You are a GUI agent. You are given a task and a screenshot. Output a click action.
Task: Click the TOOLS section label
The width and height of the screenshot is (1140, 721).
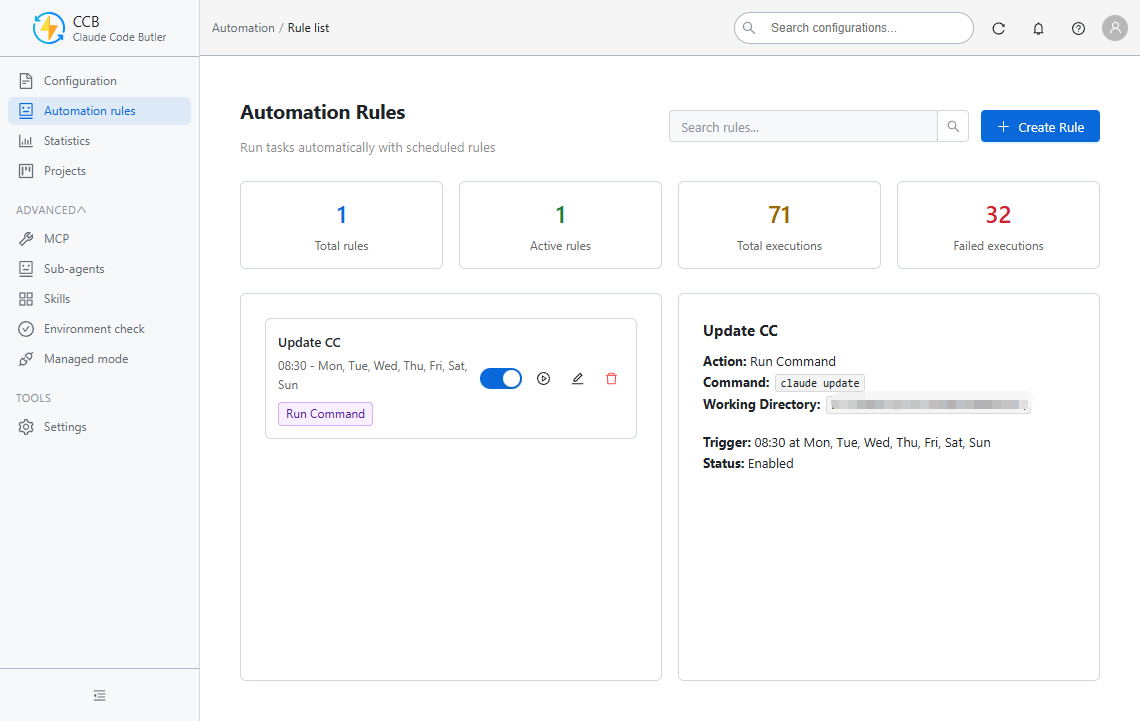pos(33,398)
